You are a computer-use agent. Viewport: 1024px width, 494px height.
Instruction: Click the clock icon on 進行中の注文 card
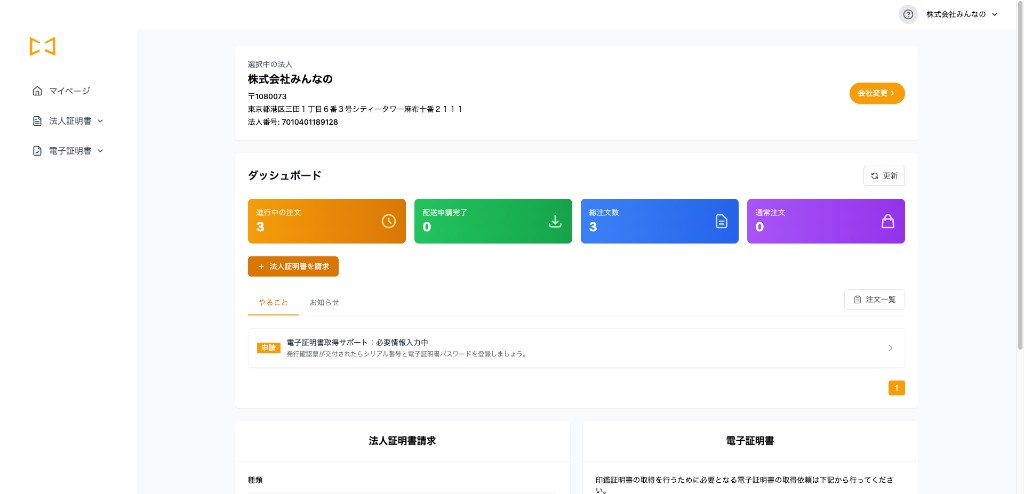click(389, 222)
